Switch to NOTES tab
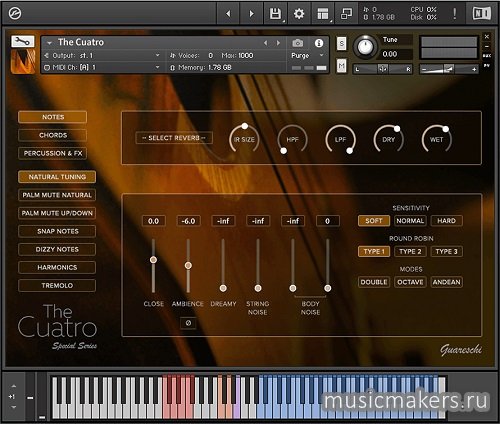500x424 pixels. point(53,117)
